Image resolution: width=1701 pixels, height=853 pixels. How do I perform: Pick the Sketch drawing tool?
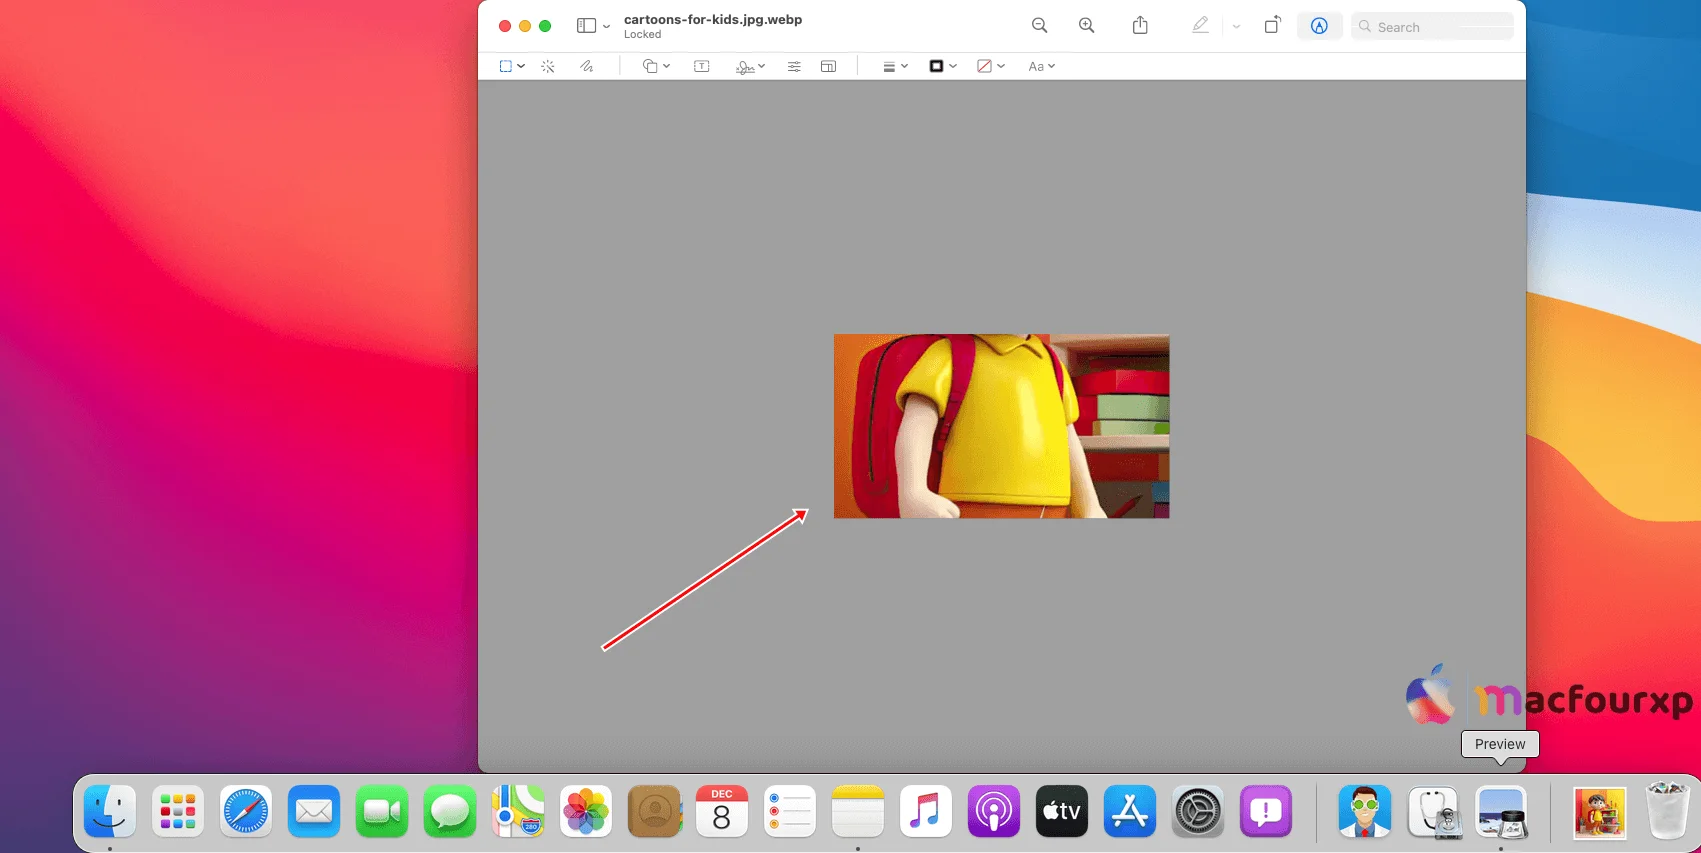click(587, 66)
